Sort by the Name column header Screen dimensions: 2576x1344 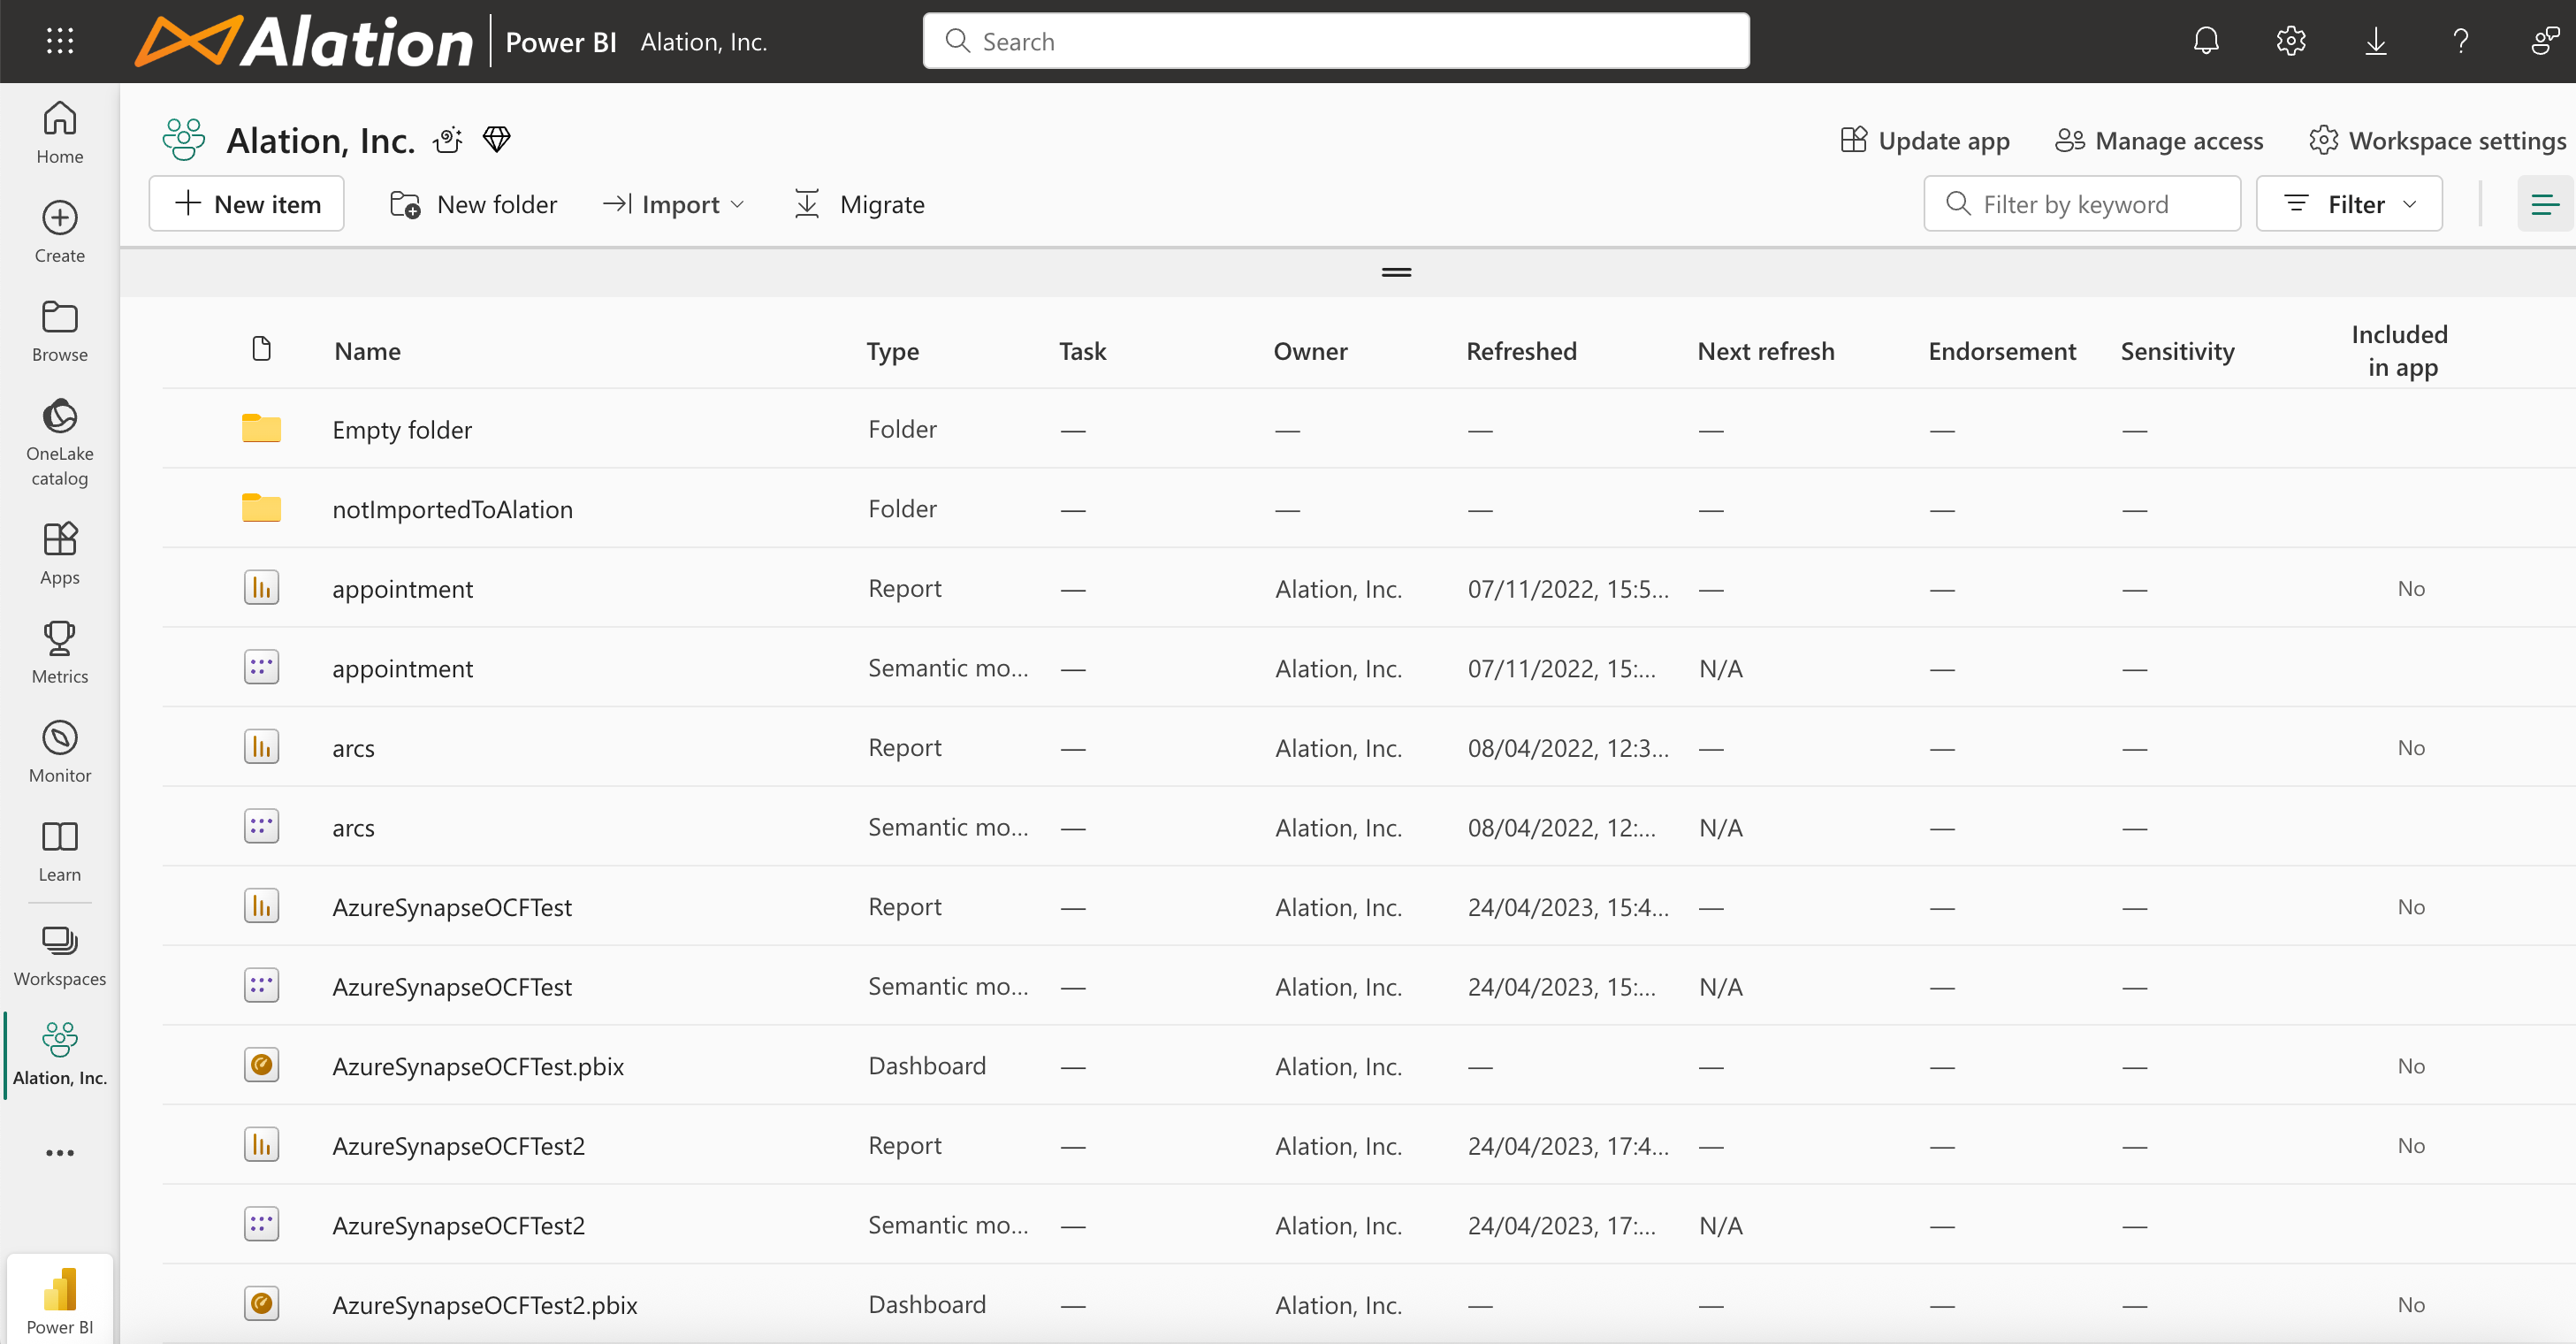point(367,351)
